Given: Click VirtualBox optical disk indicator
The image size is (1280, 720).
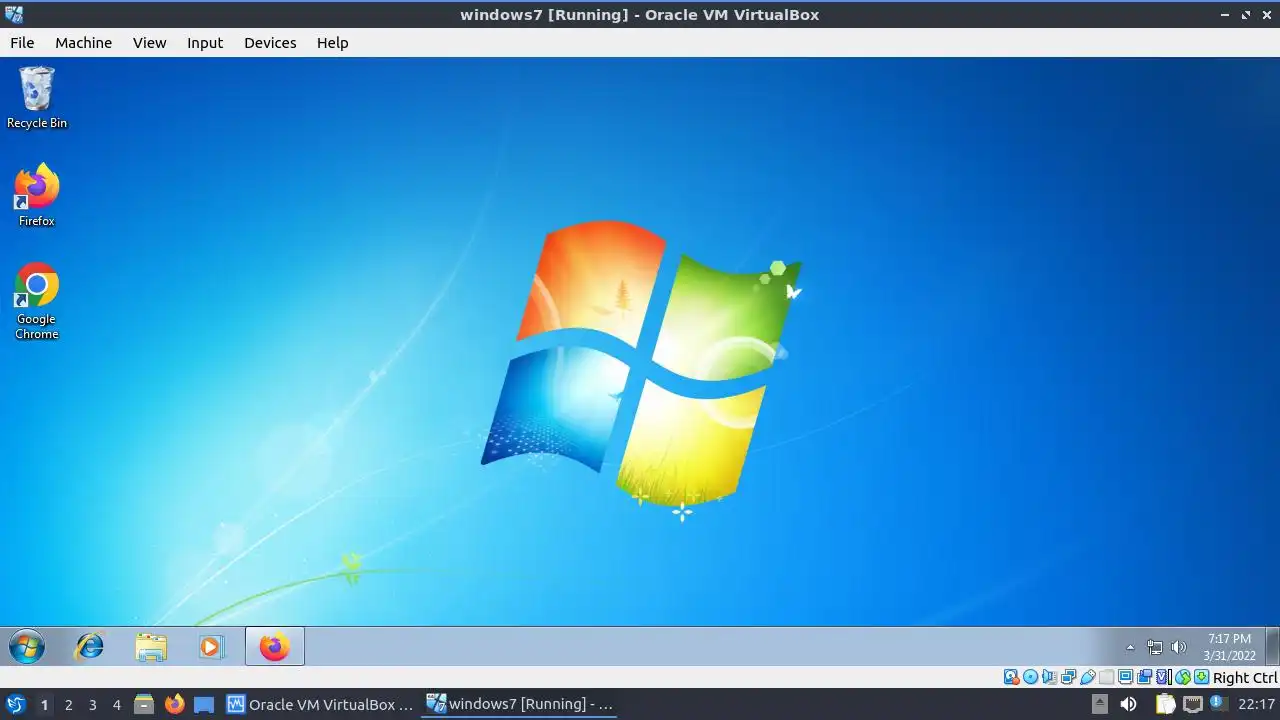Looking at the screenshot, I should (x=1030, y=677).
